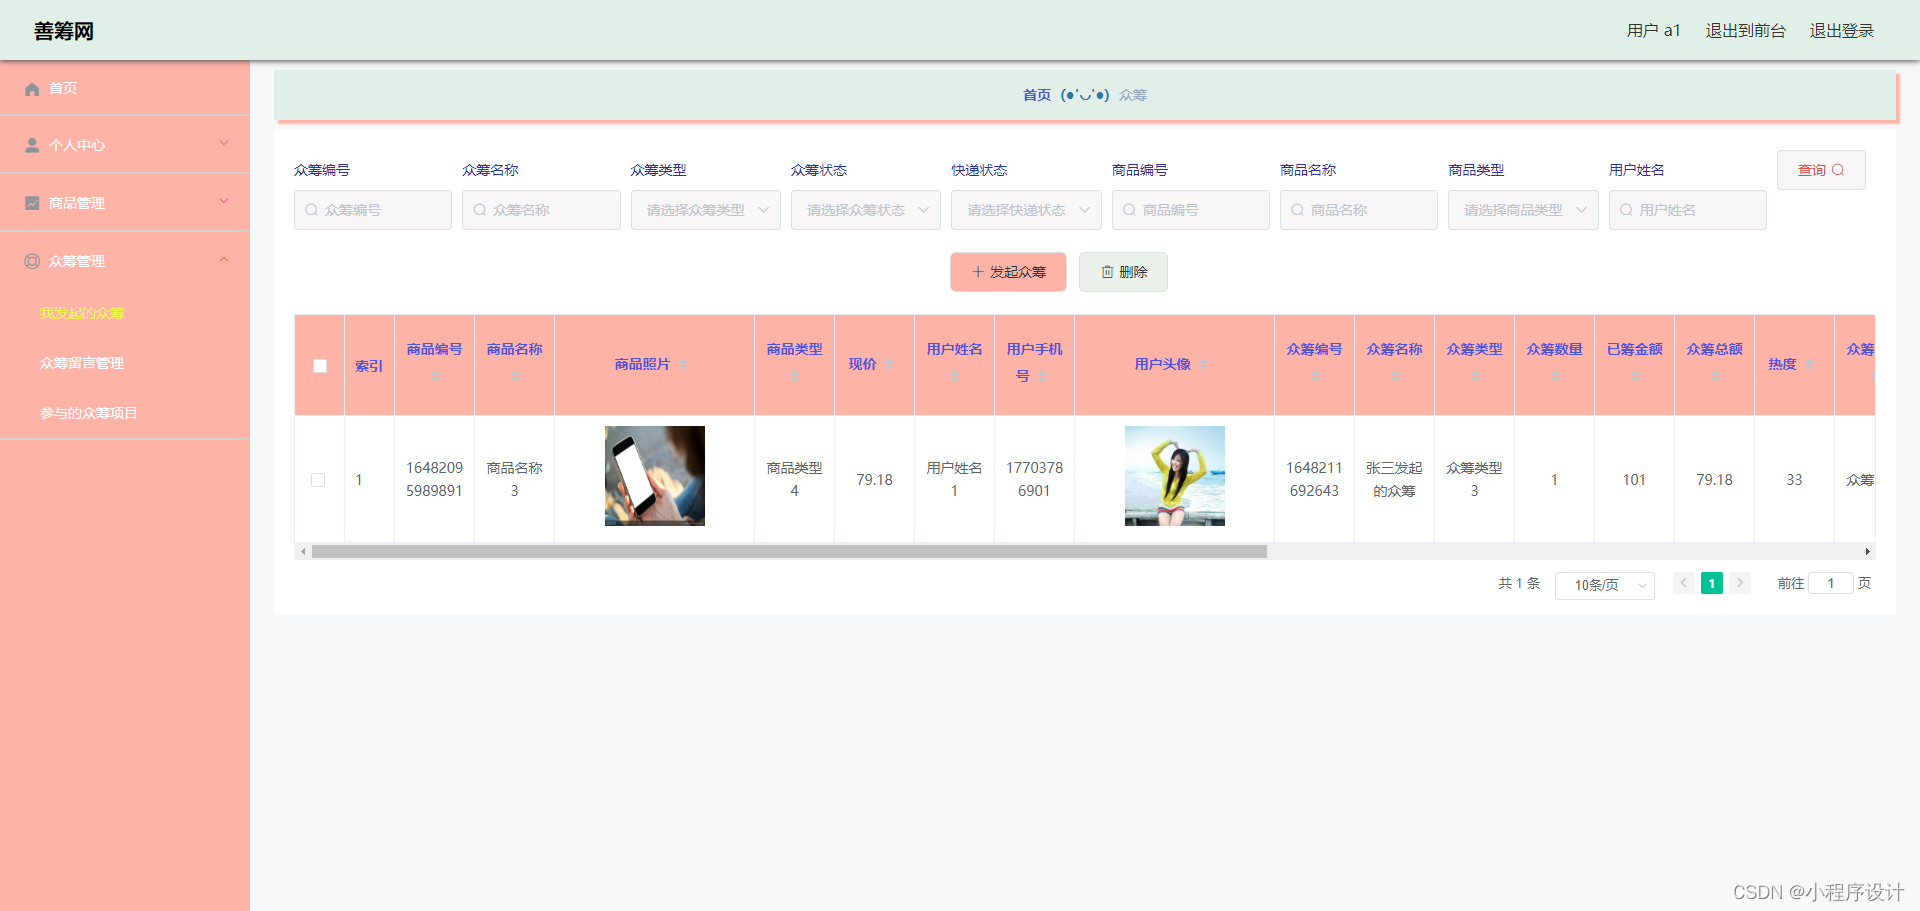Click the 首页 breadcrumb link
Viewport: 1920px width, 911px height.
pyautogui.click(x=1037, y=95)
